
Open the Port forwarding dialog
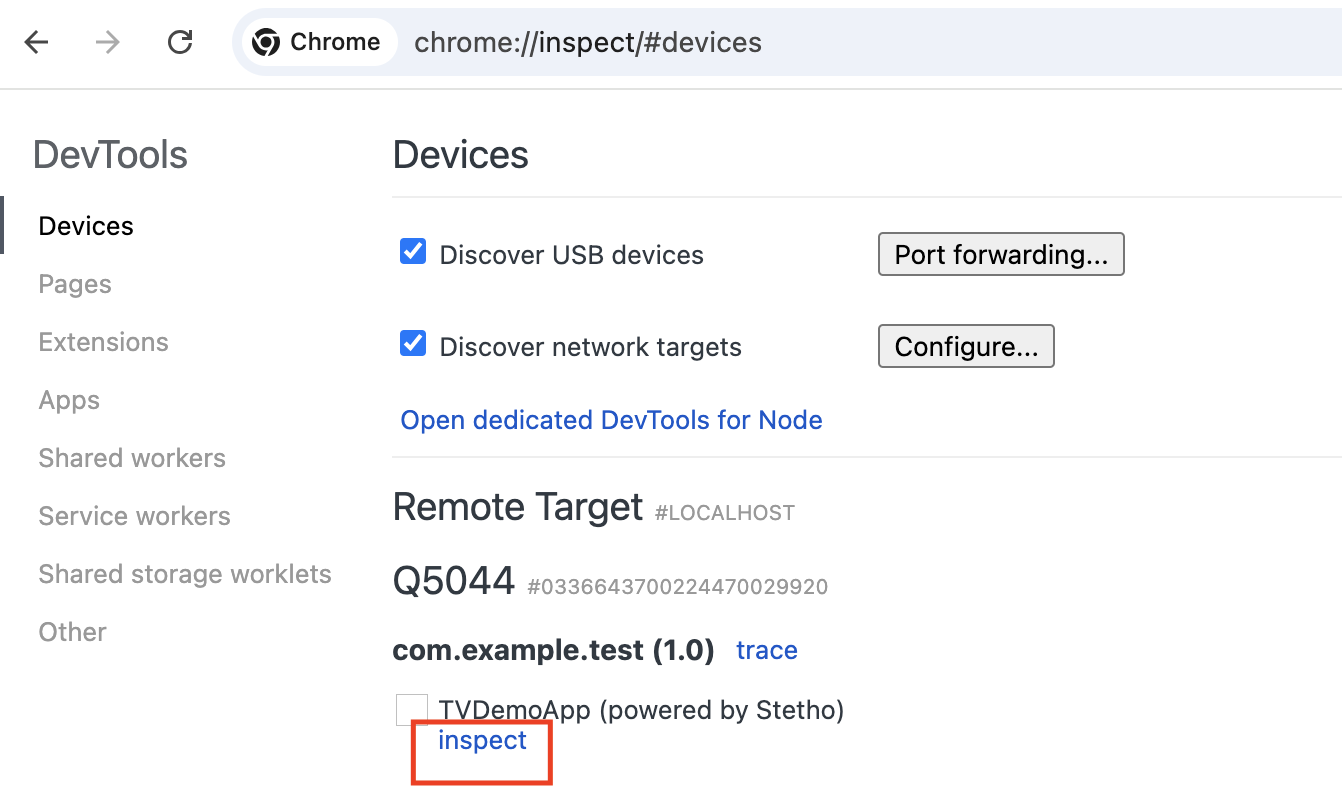[1000, 254]
